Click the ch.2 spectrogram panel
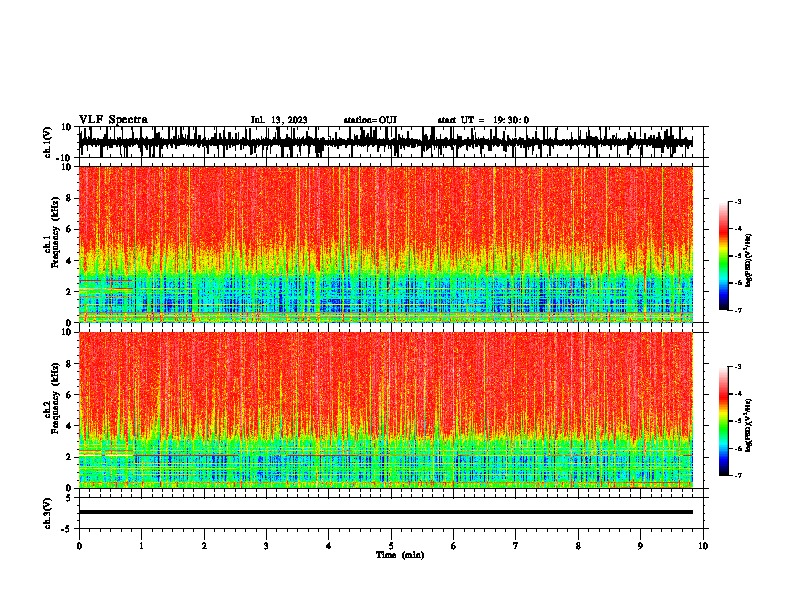The width and height of the screenshot is (792, 612). pyautogui.click(x=385, y=410)
